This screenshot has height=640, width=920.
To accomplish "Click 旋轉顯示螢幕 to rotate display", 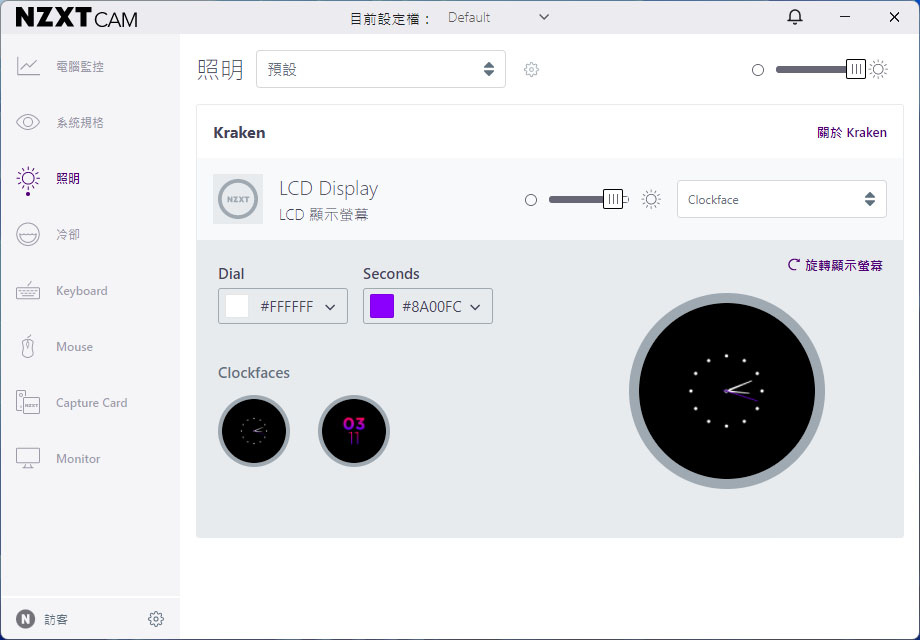I will (x=835, y=265).
